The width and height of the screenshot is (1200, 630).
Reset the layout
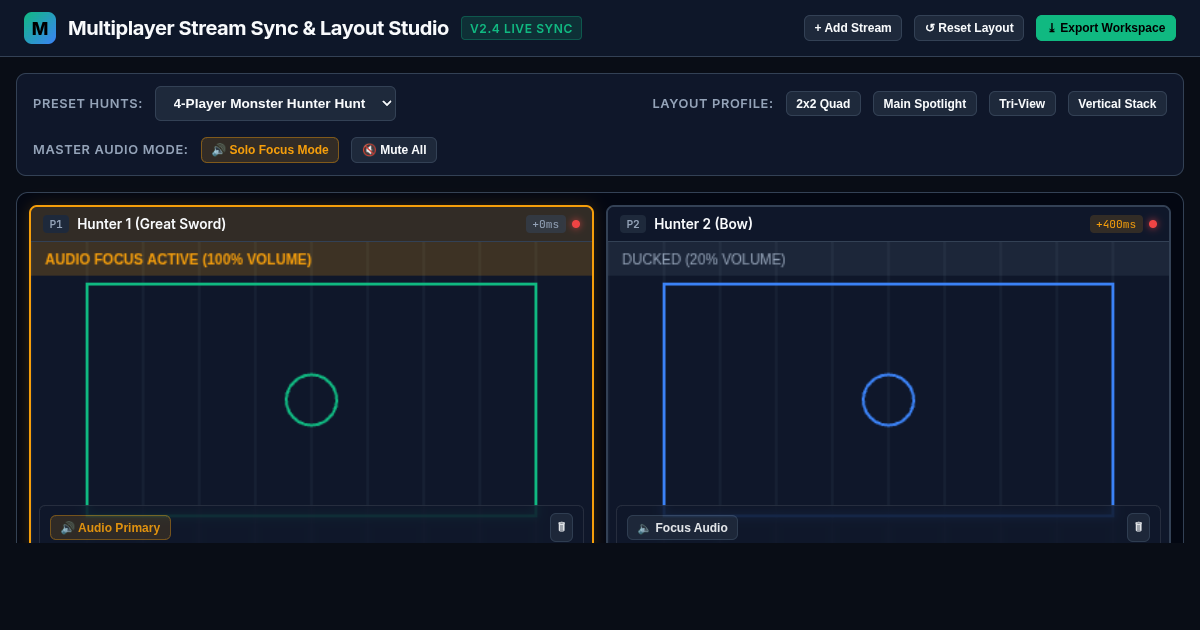(969, 28)
